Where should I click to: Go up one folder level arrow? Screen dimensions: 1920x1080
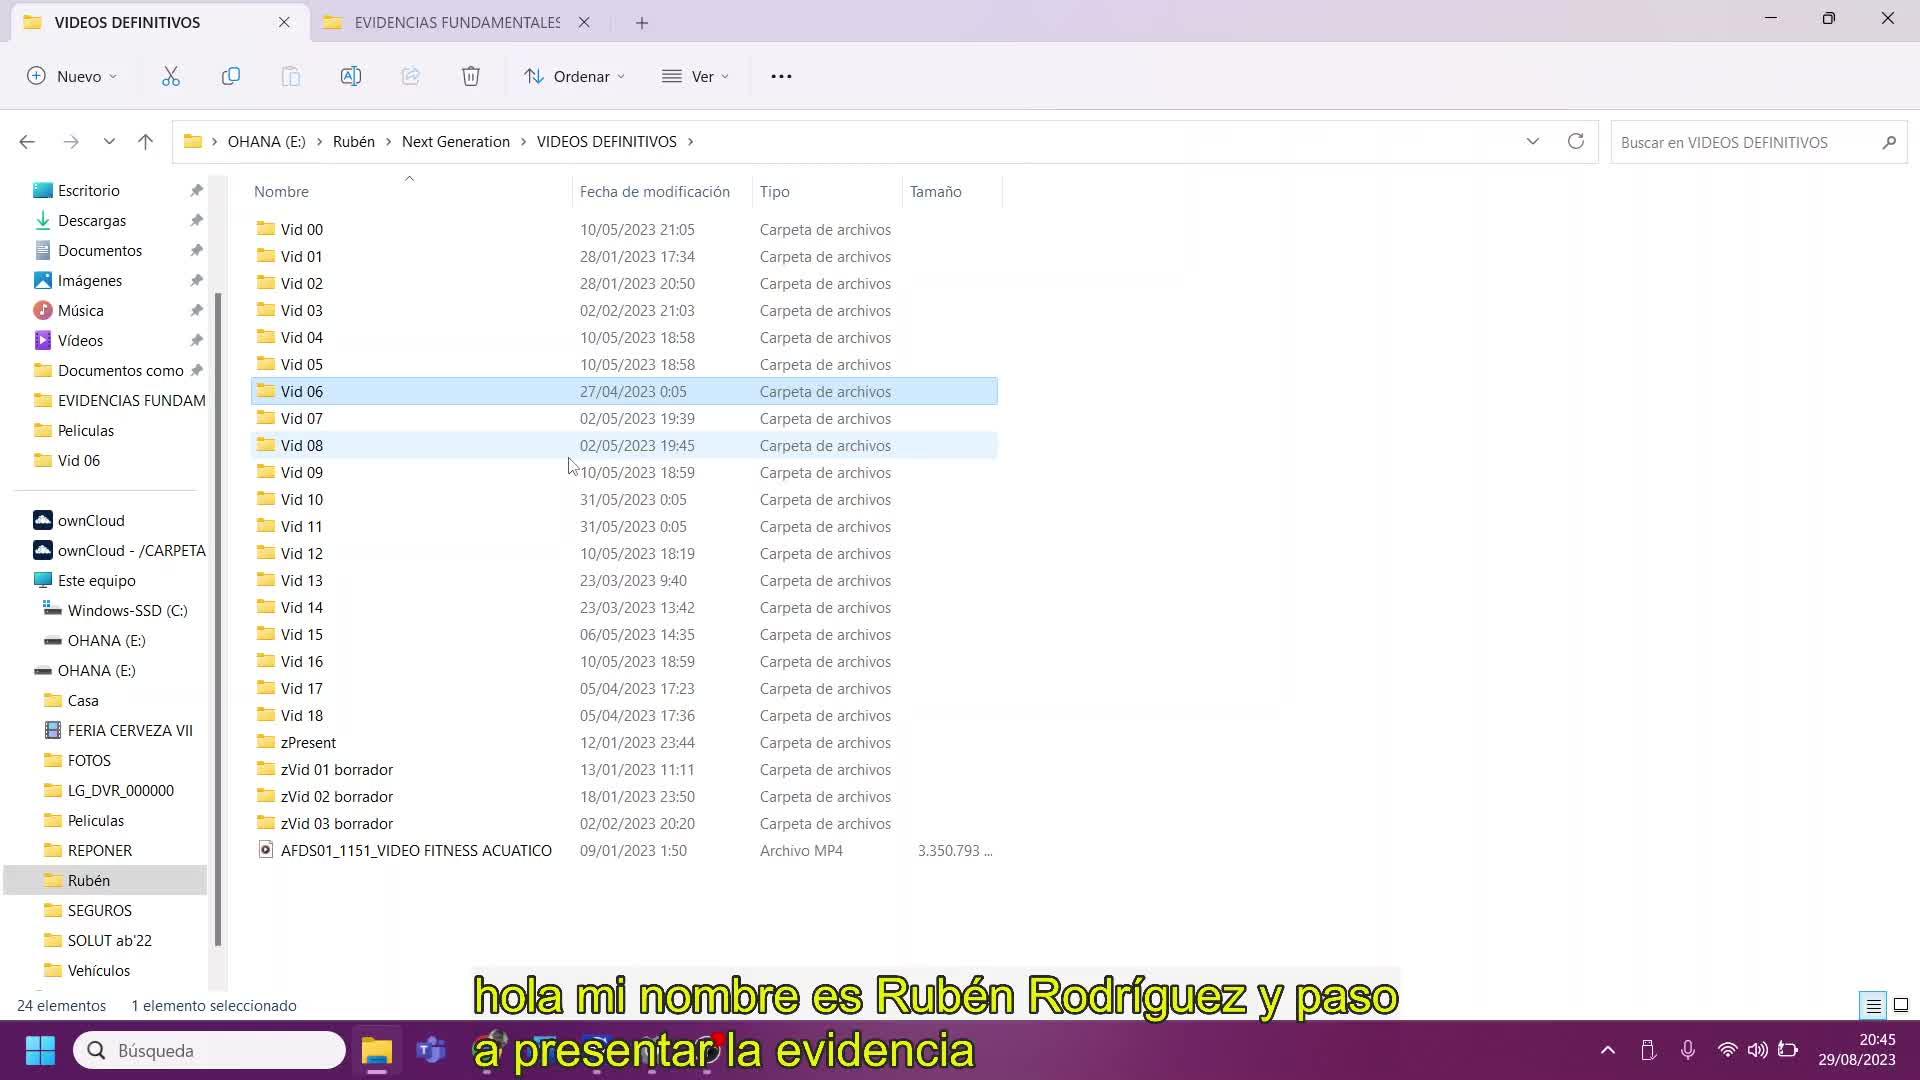[x=146, y=142]
